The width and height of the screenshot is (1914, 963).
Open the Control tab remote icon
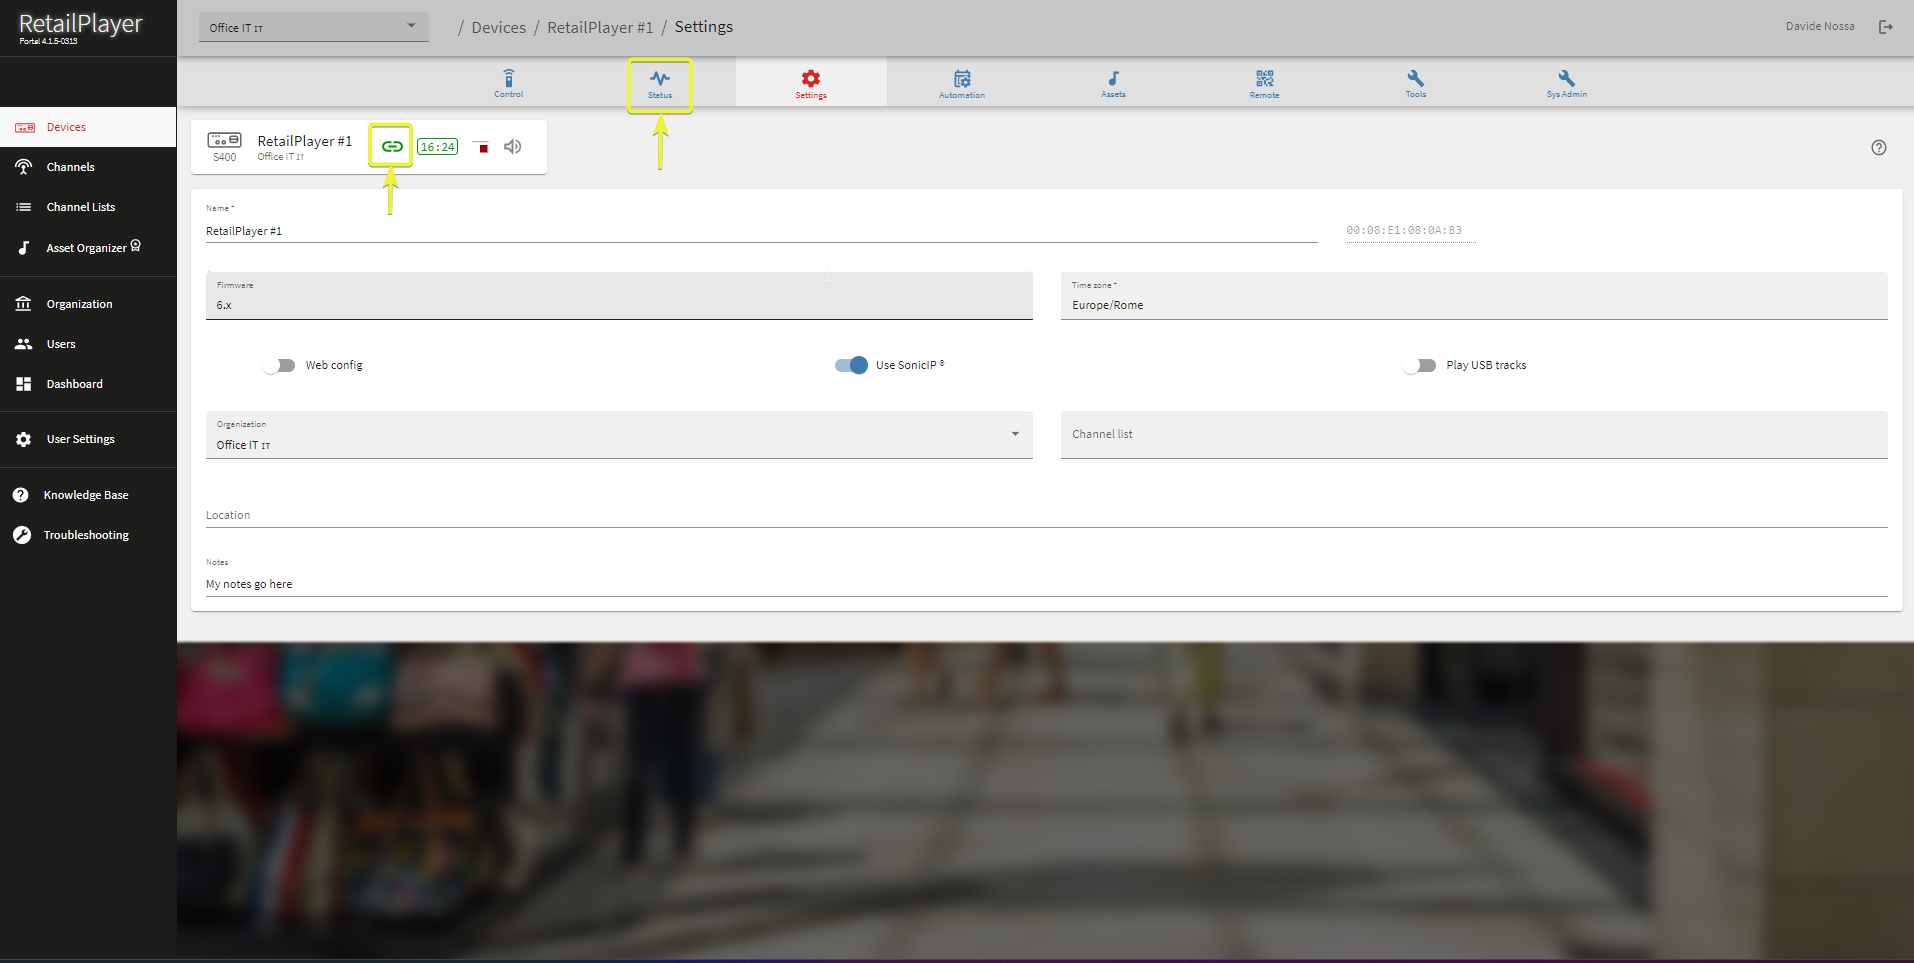coord(508,82)
